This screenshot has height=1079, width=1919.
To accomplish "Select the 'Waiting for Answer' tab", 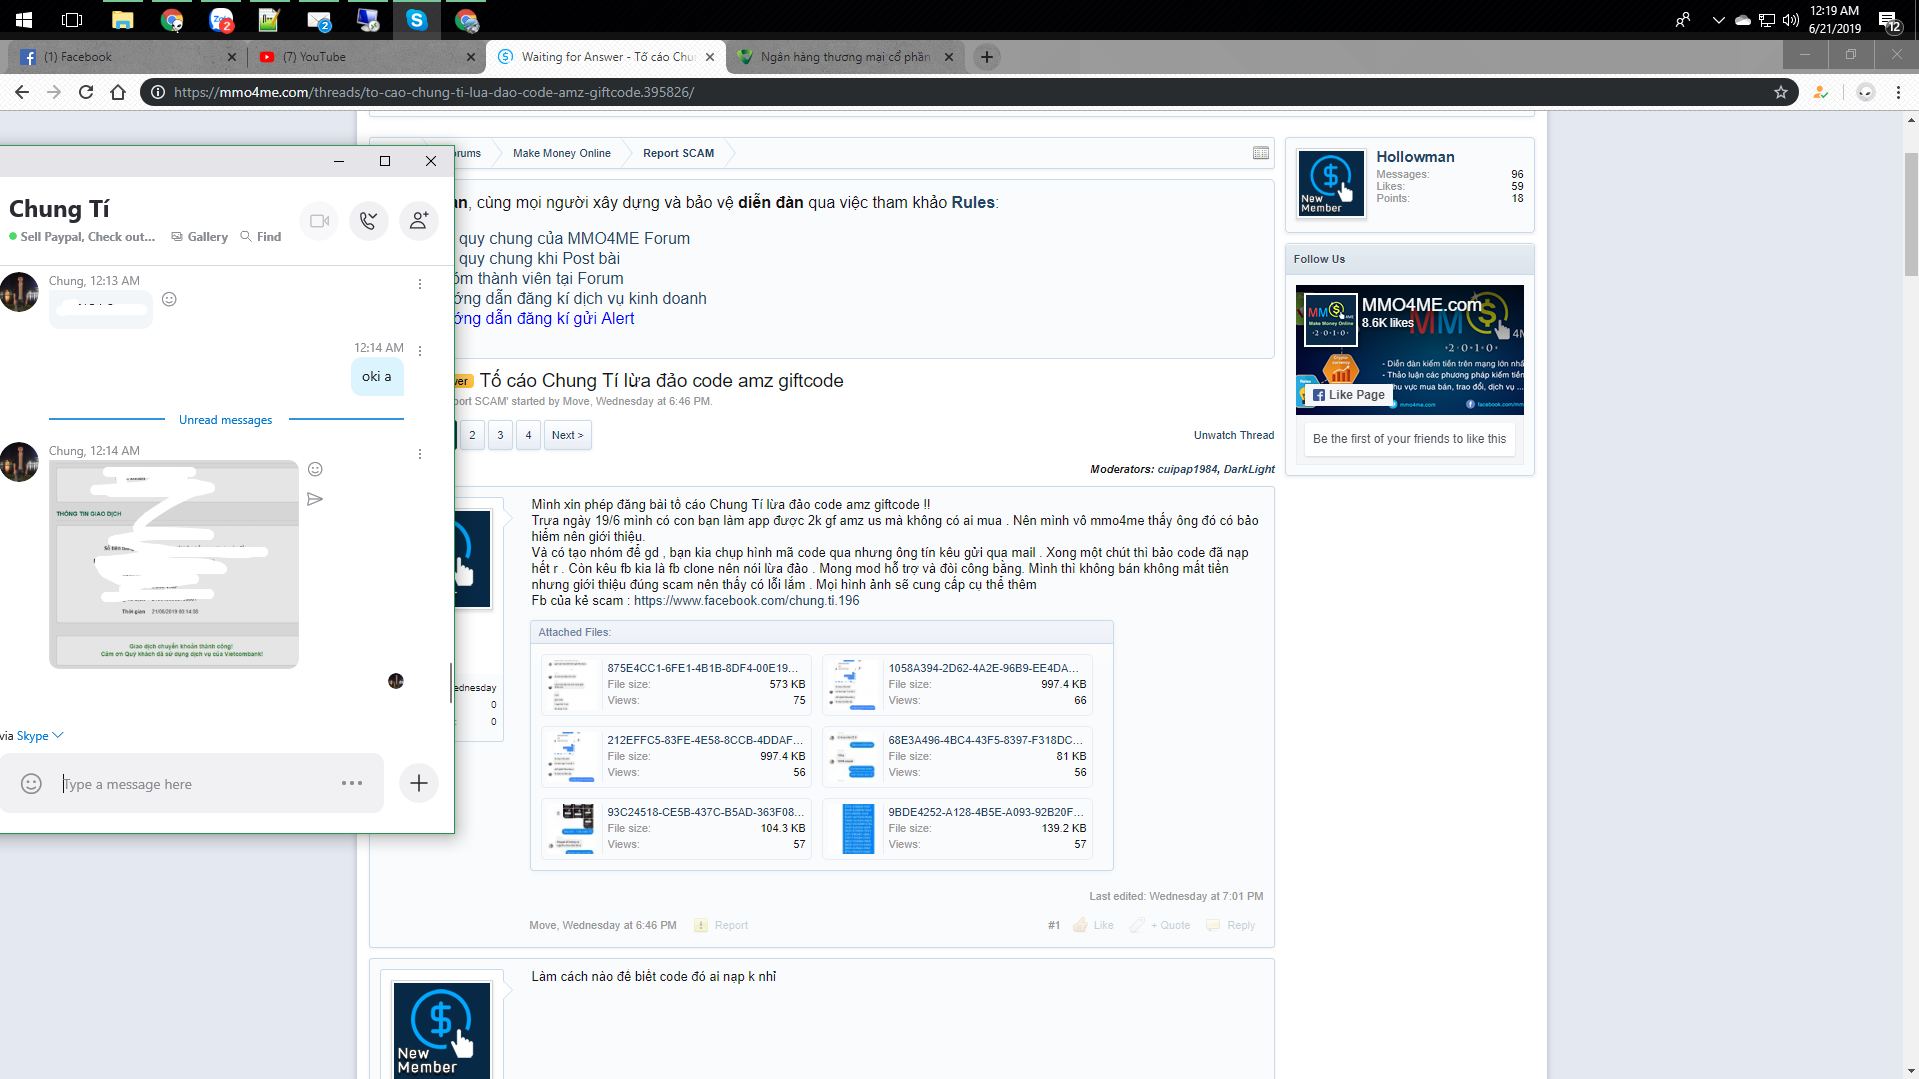I will tap(605, 57).
